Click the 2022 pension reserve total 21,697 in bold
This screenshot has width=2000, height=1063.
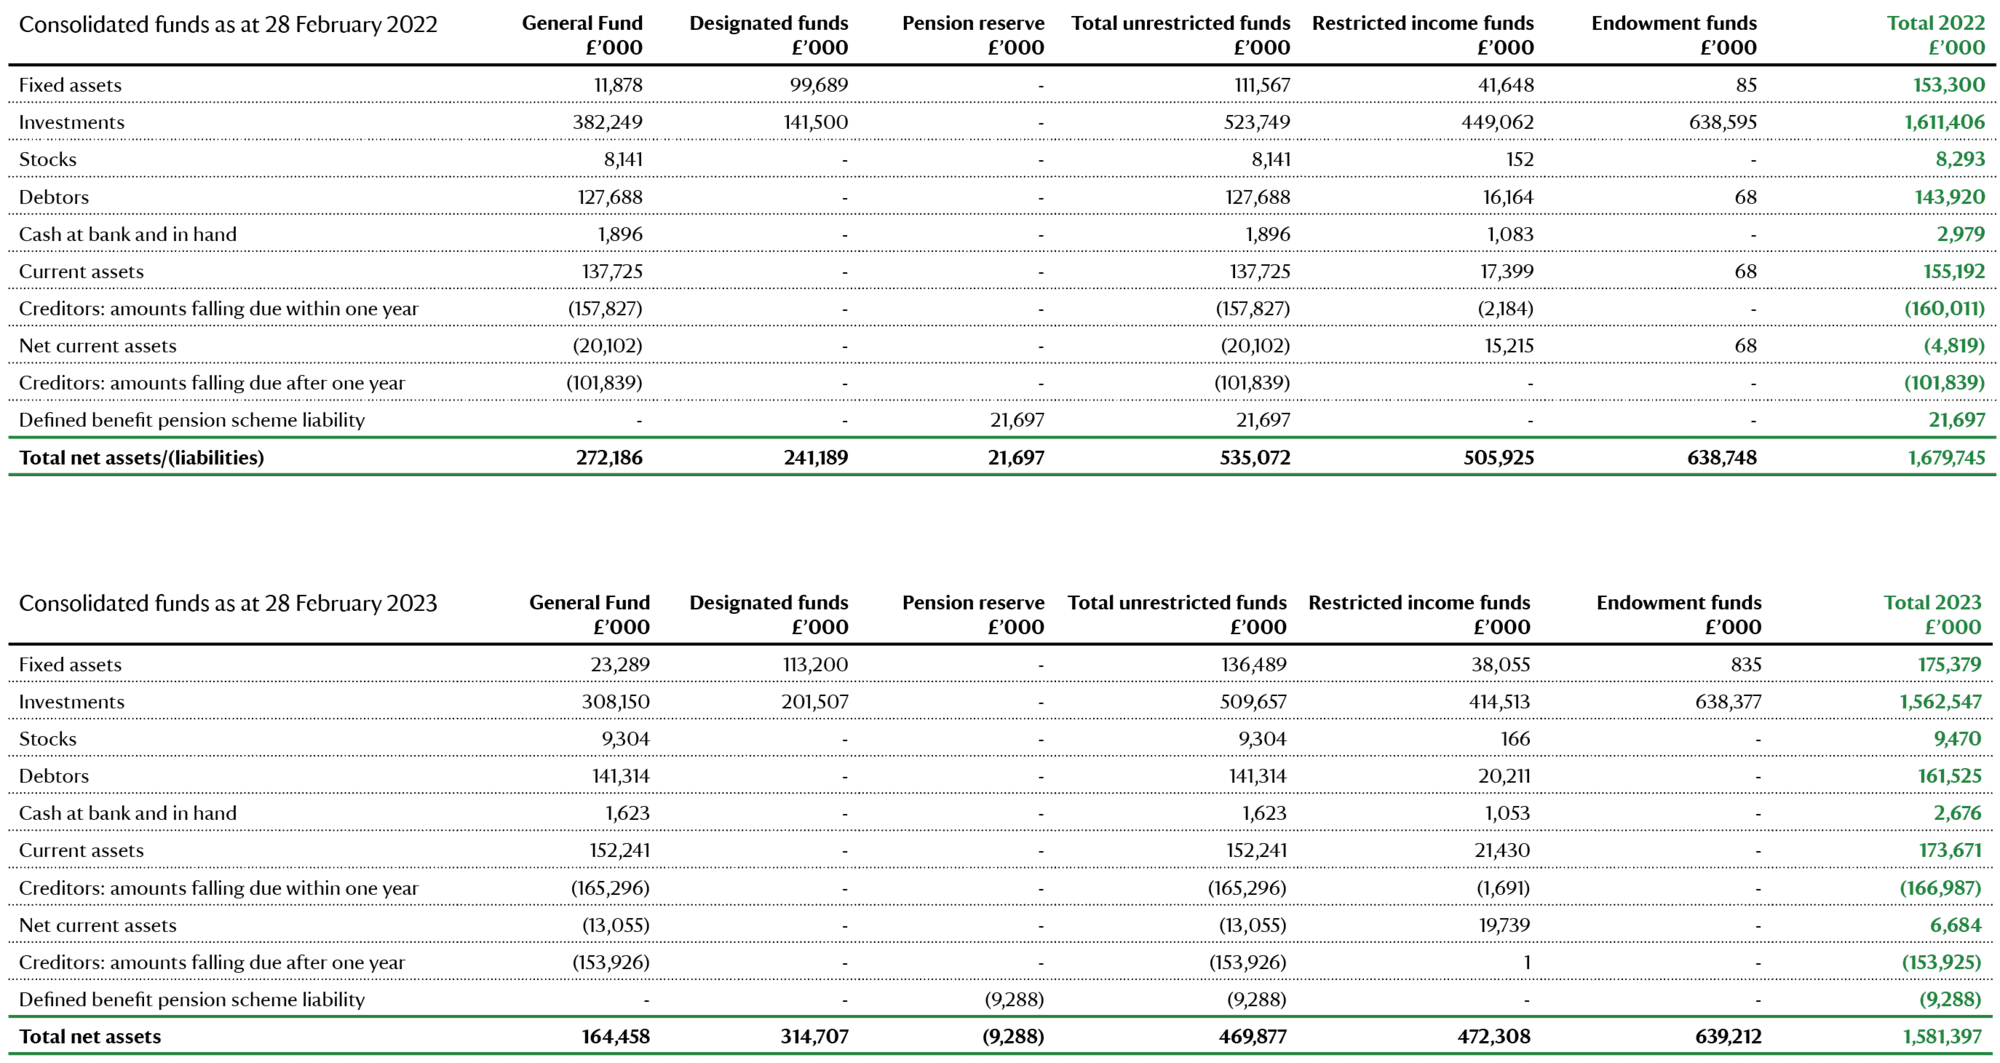click(1016, 458)
